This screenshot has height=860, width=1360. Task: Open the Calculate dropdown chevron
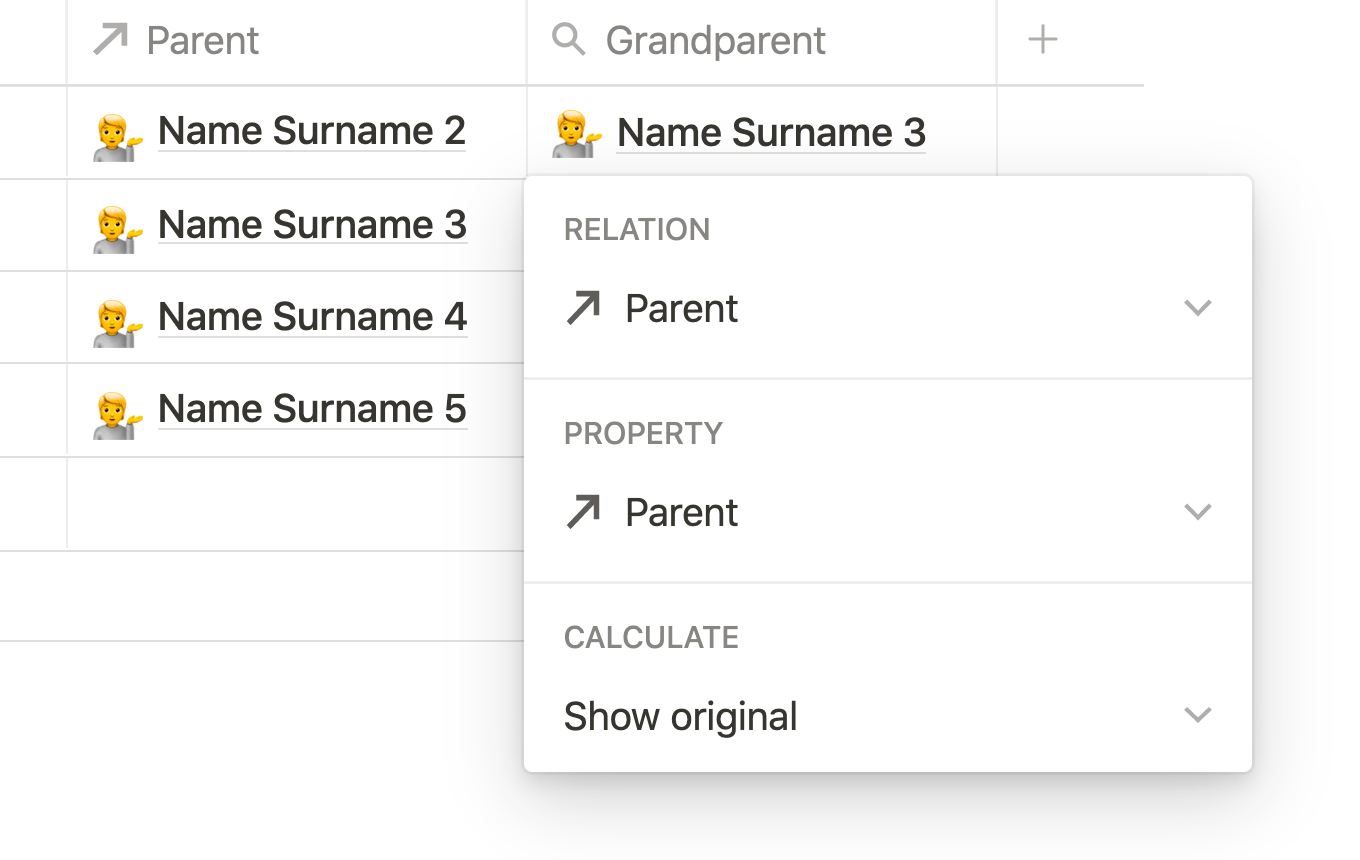click(x=1197, y=715)
